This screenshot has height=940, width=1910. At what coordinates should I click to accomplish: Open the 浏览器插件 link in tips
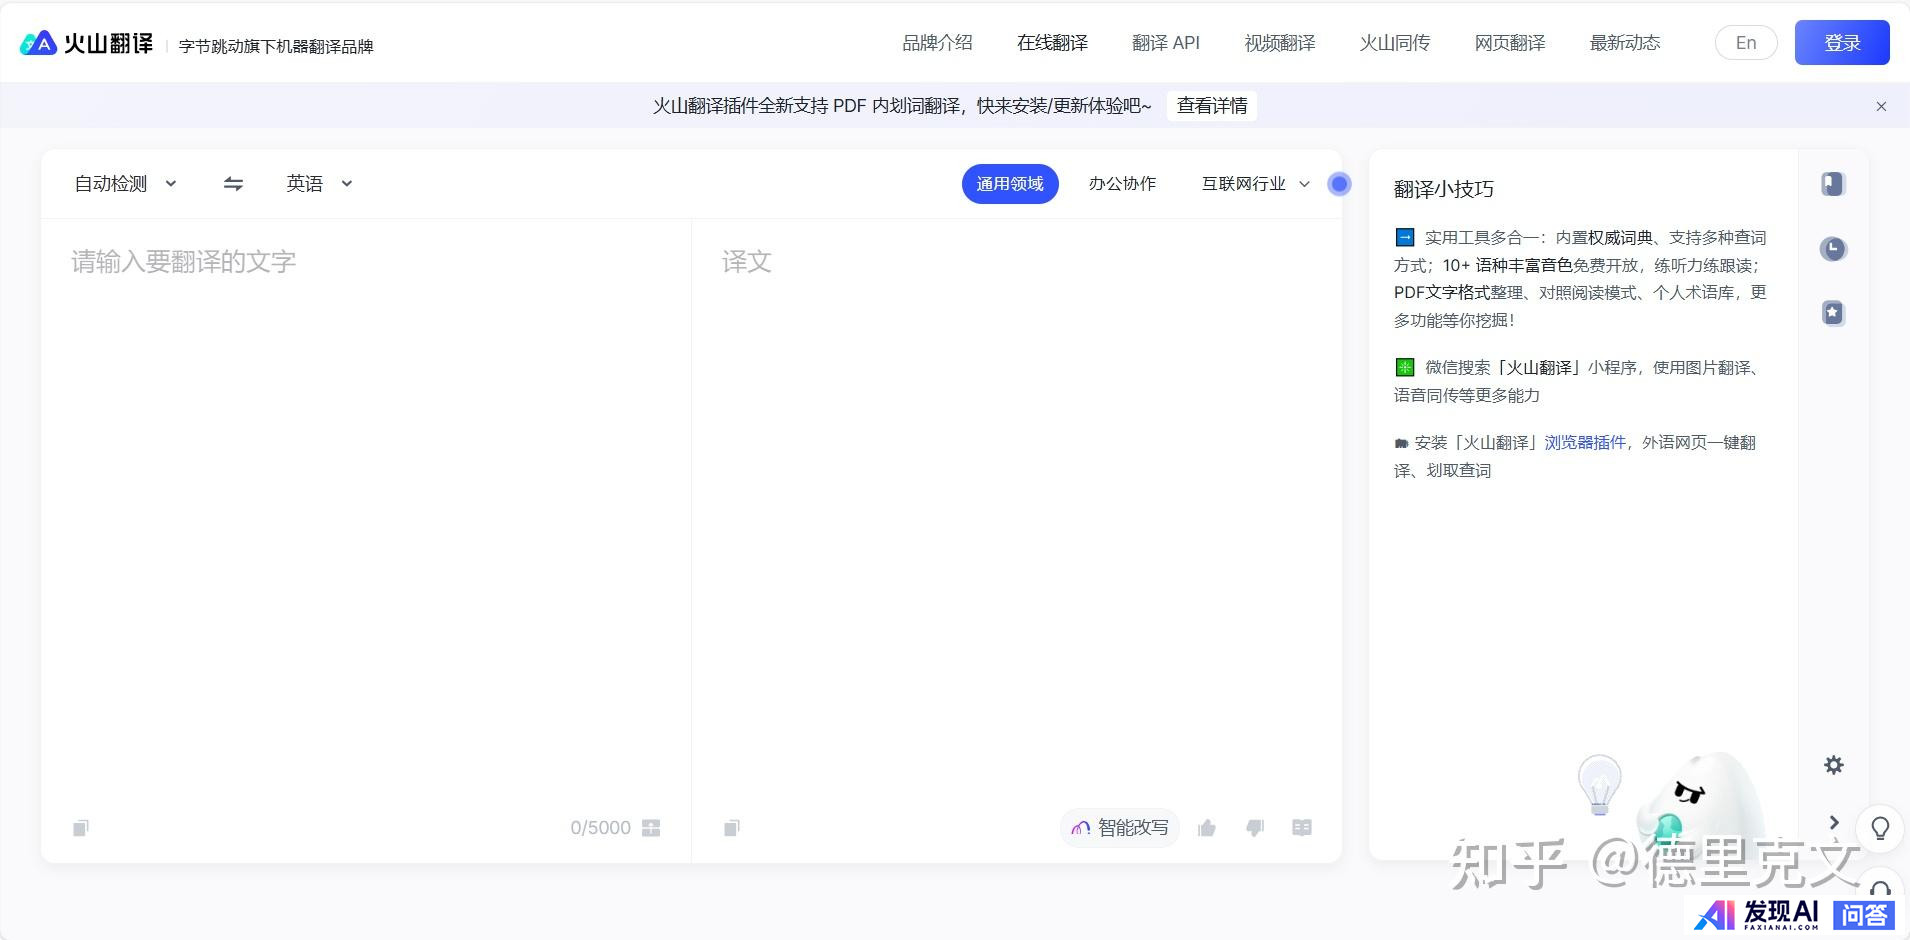1585,442
